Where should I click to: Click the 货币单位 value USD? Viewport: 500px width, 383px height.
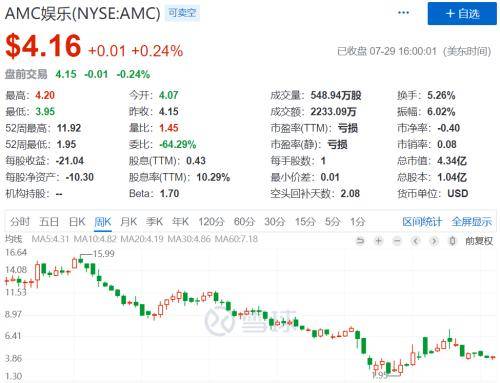coord(458,193)
